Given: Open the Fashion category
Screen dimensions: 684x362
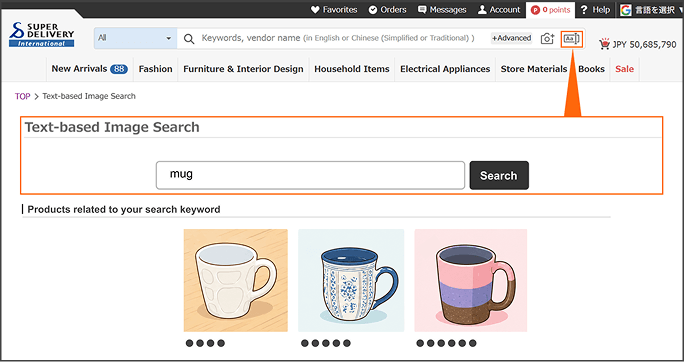Looking at the screenshot, I should click(155, 69).
